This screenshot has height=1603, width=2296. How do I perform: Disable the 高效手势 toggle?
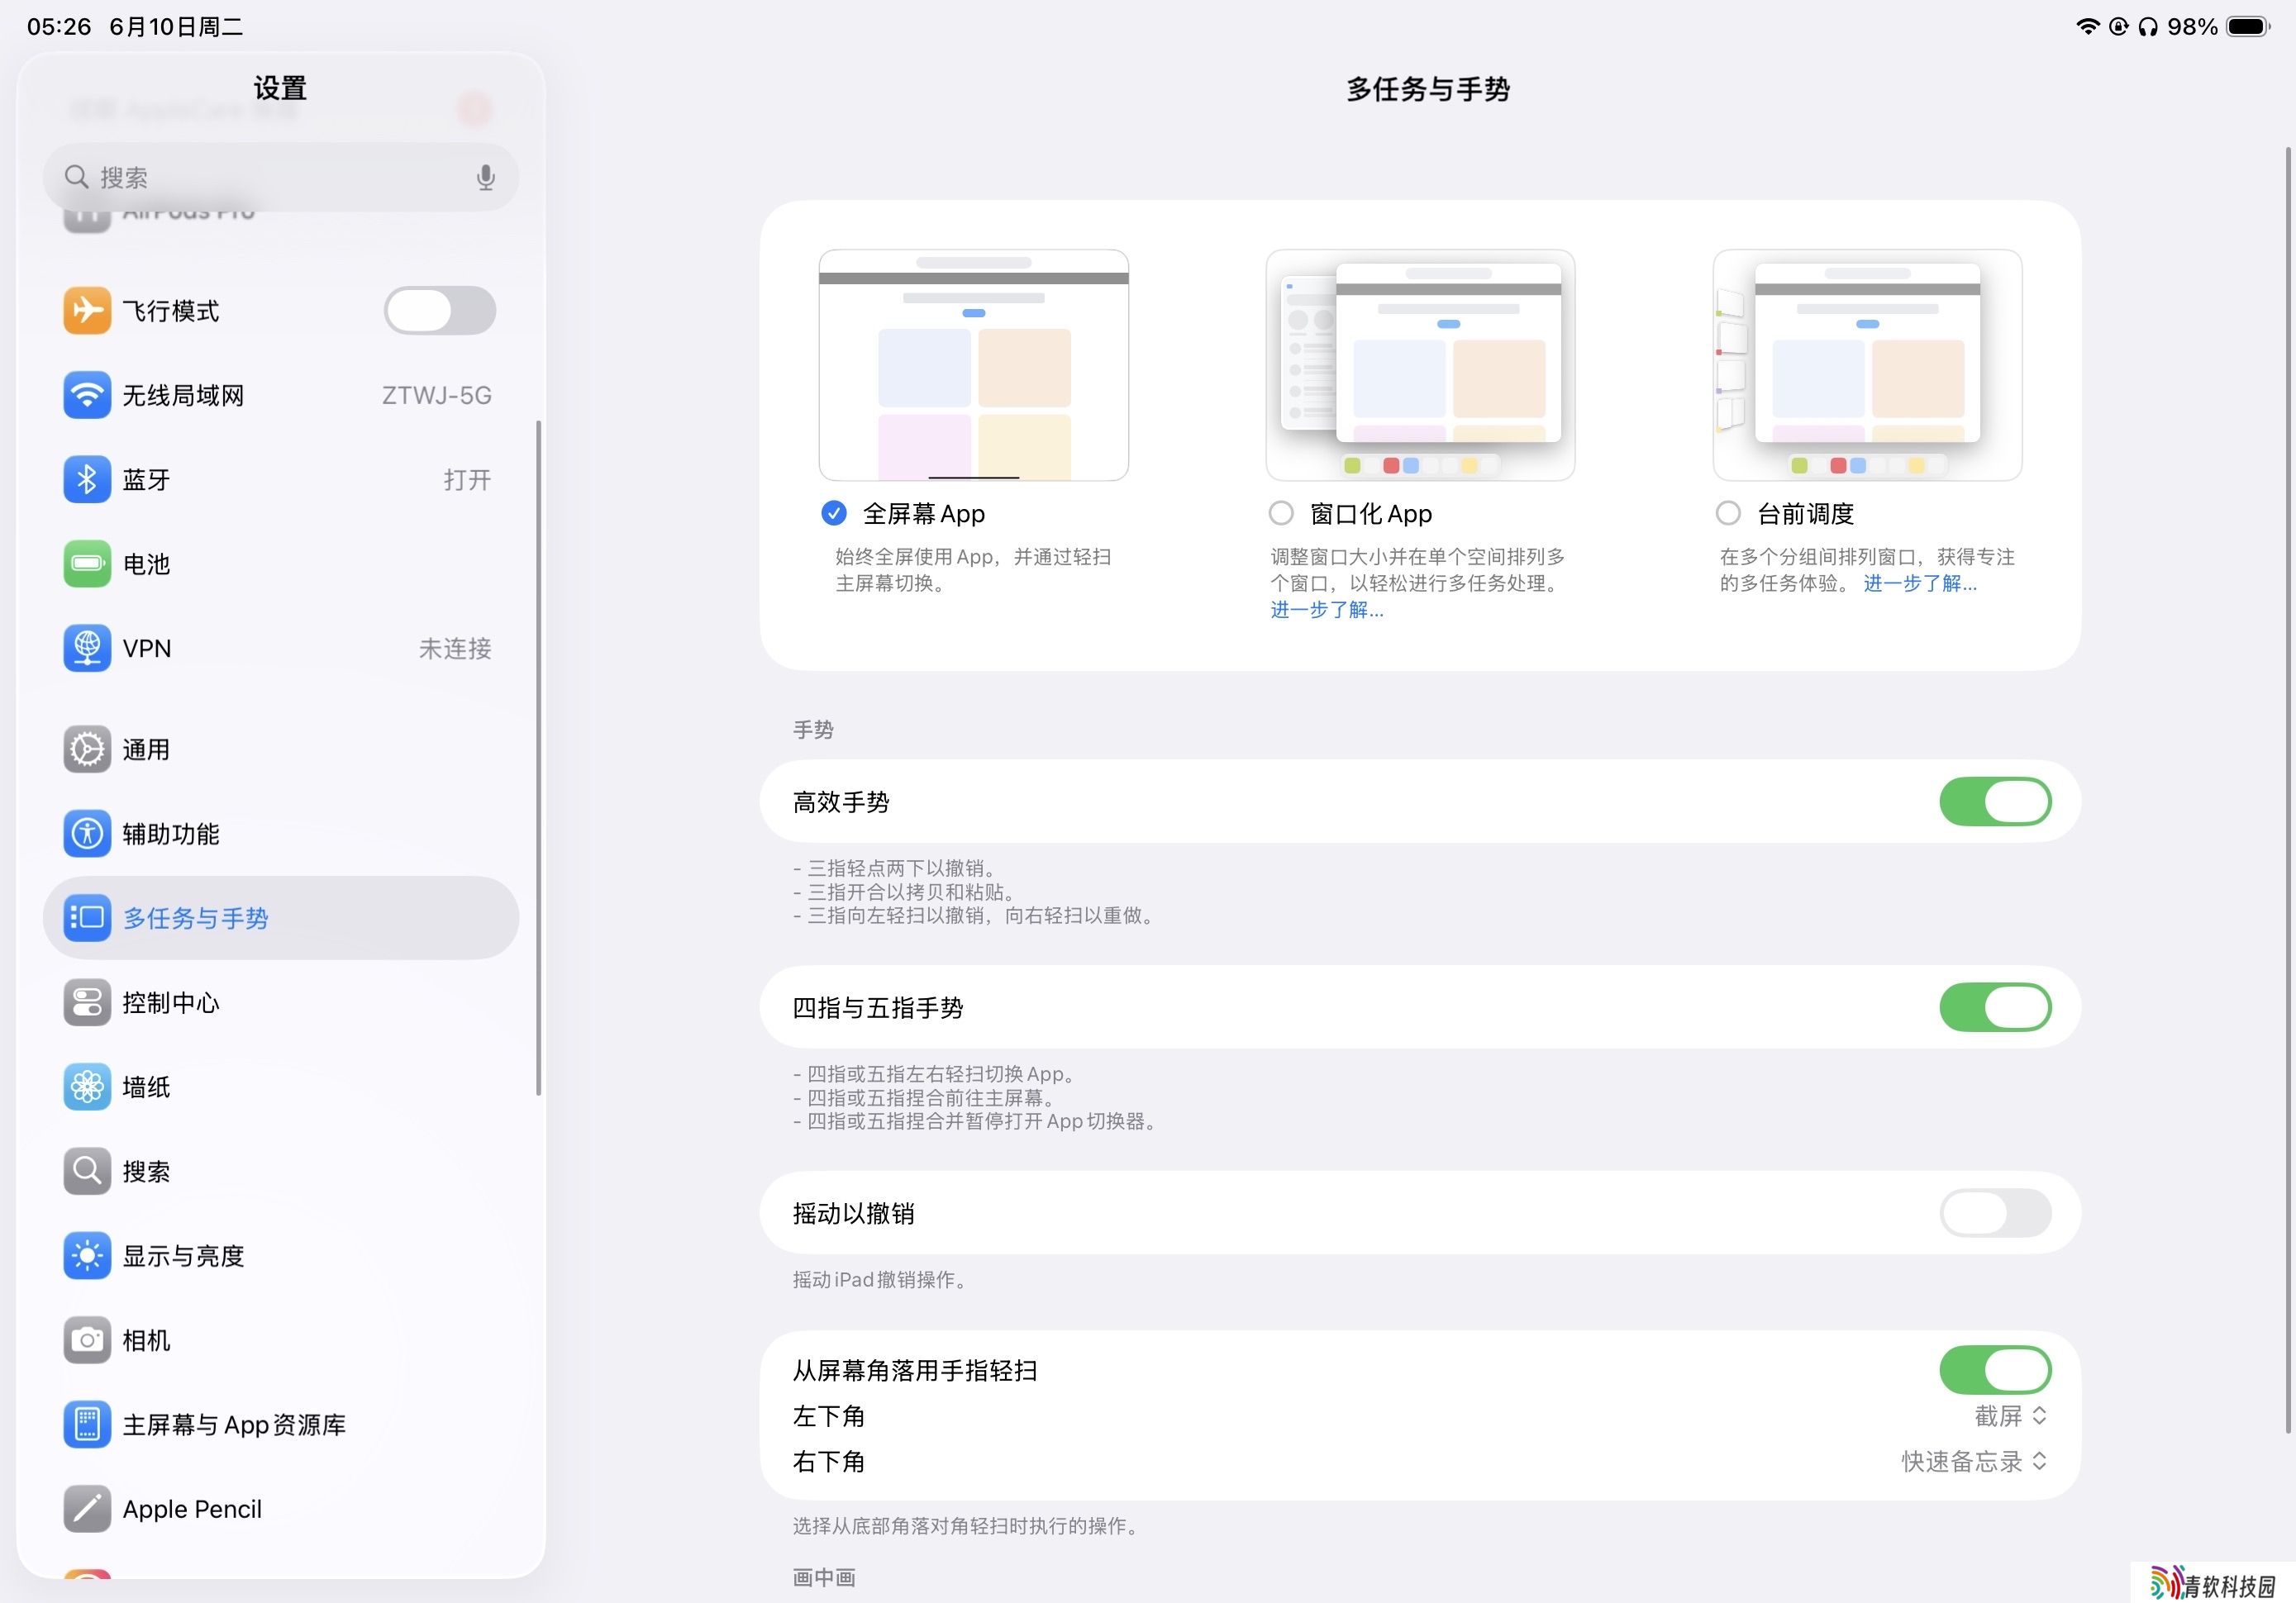coord(1994,801)
